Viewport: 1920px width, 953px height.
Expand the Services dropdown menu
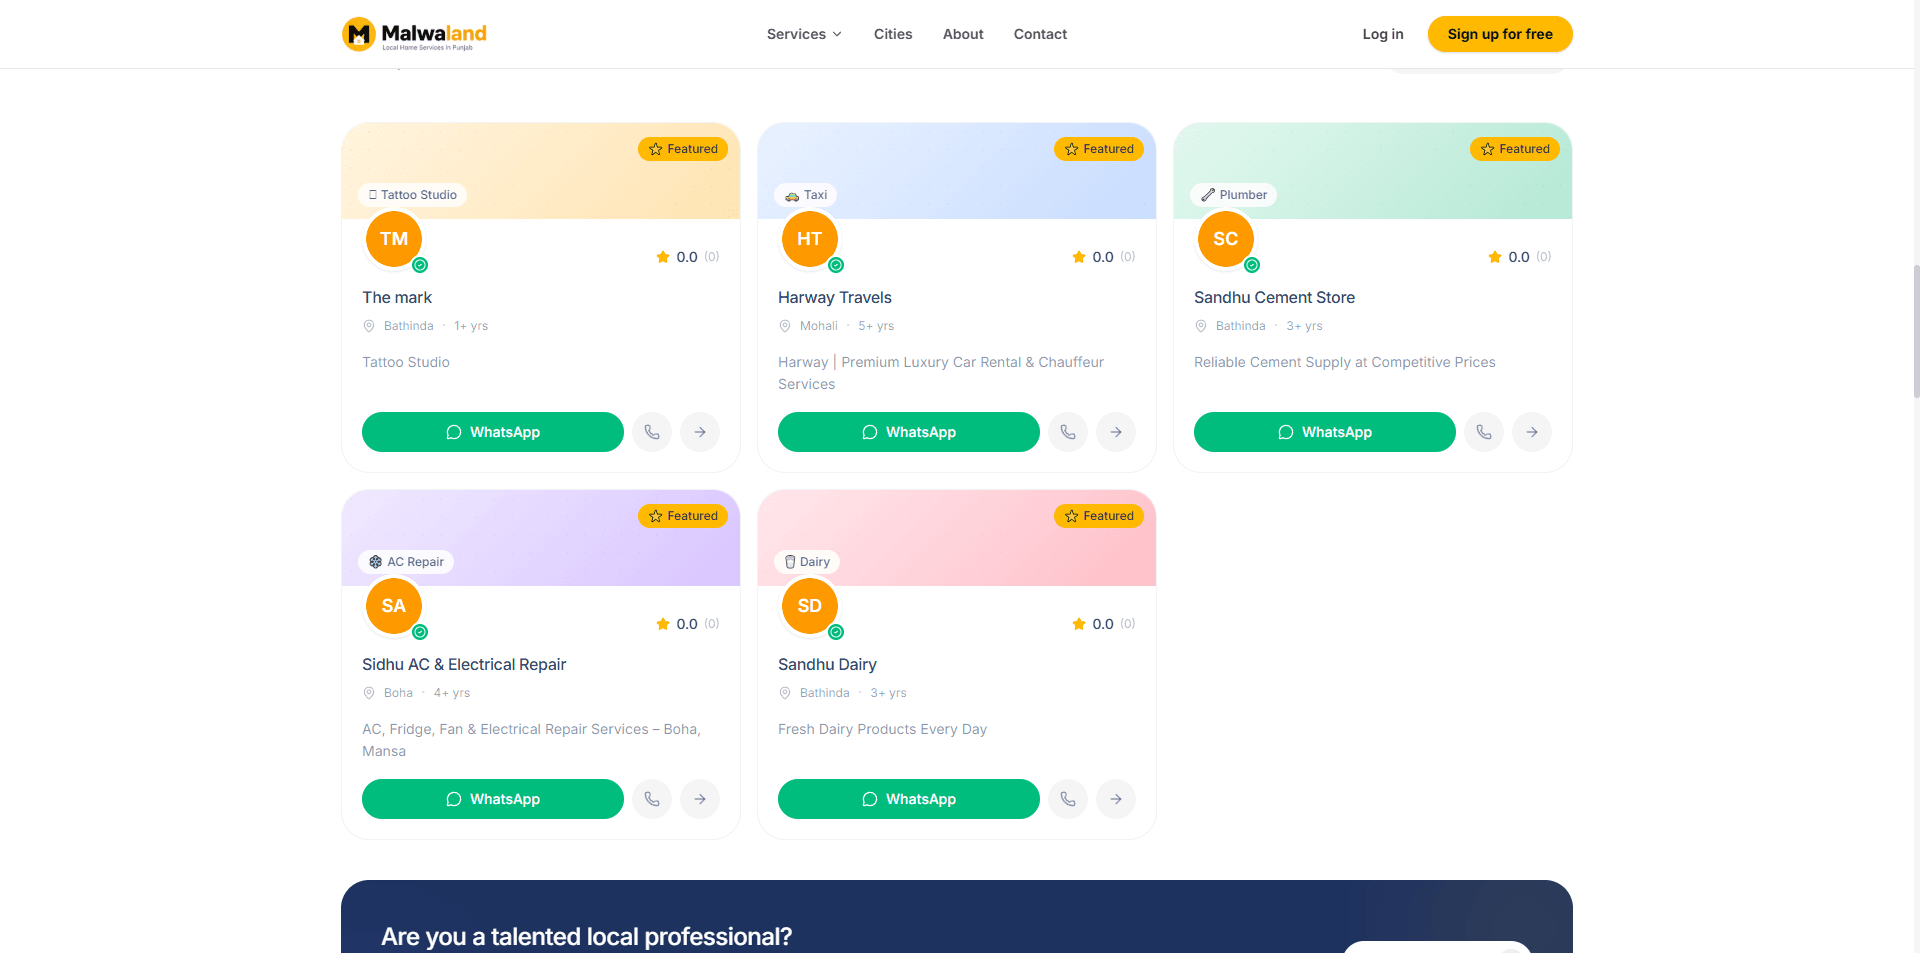click(804, 34)
